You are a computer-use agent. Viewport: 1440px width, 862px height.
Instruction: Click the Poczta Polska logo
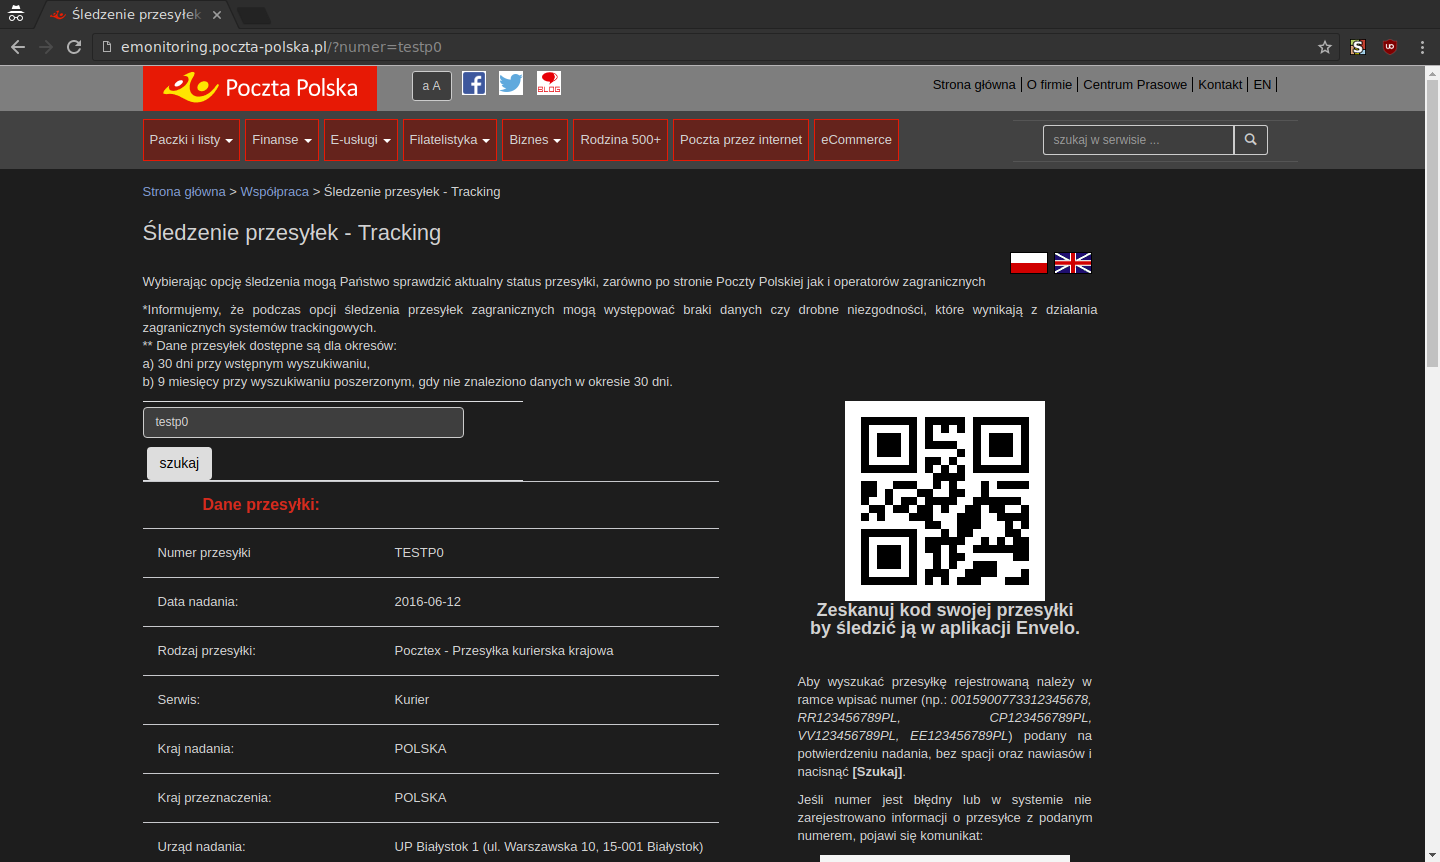click(260, 88)
